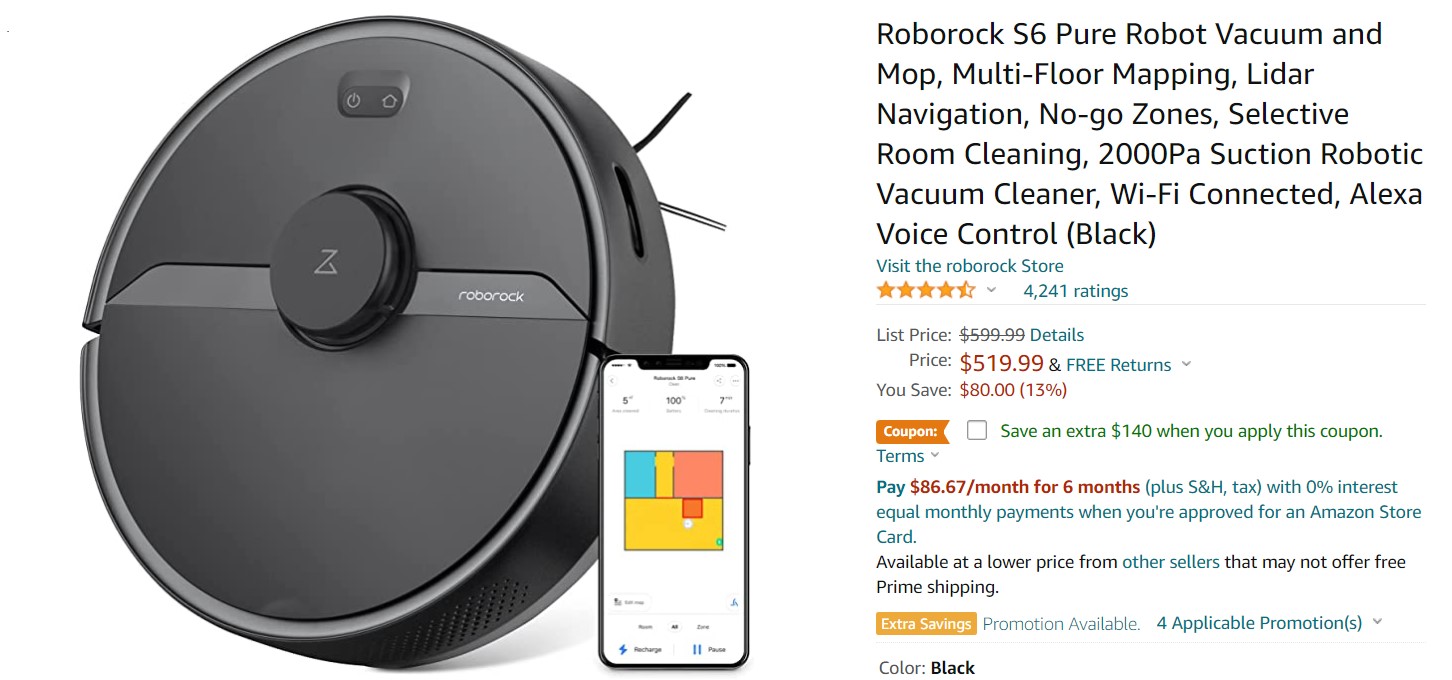Expand the FREE Returns dropdown chevron
The image size is (1452, 680).
point(1187,364)
